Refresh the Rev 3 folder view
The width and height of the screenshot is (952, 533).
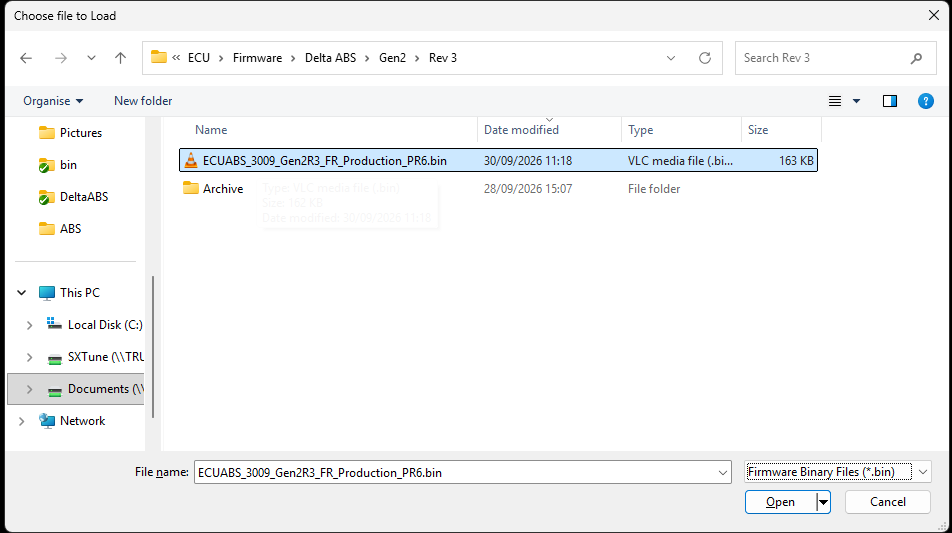pos(705,58)
